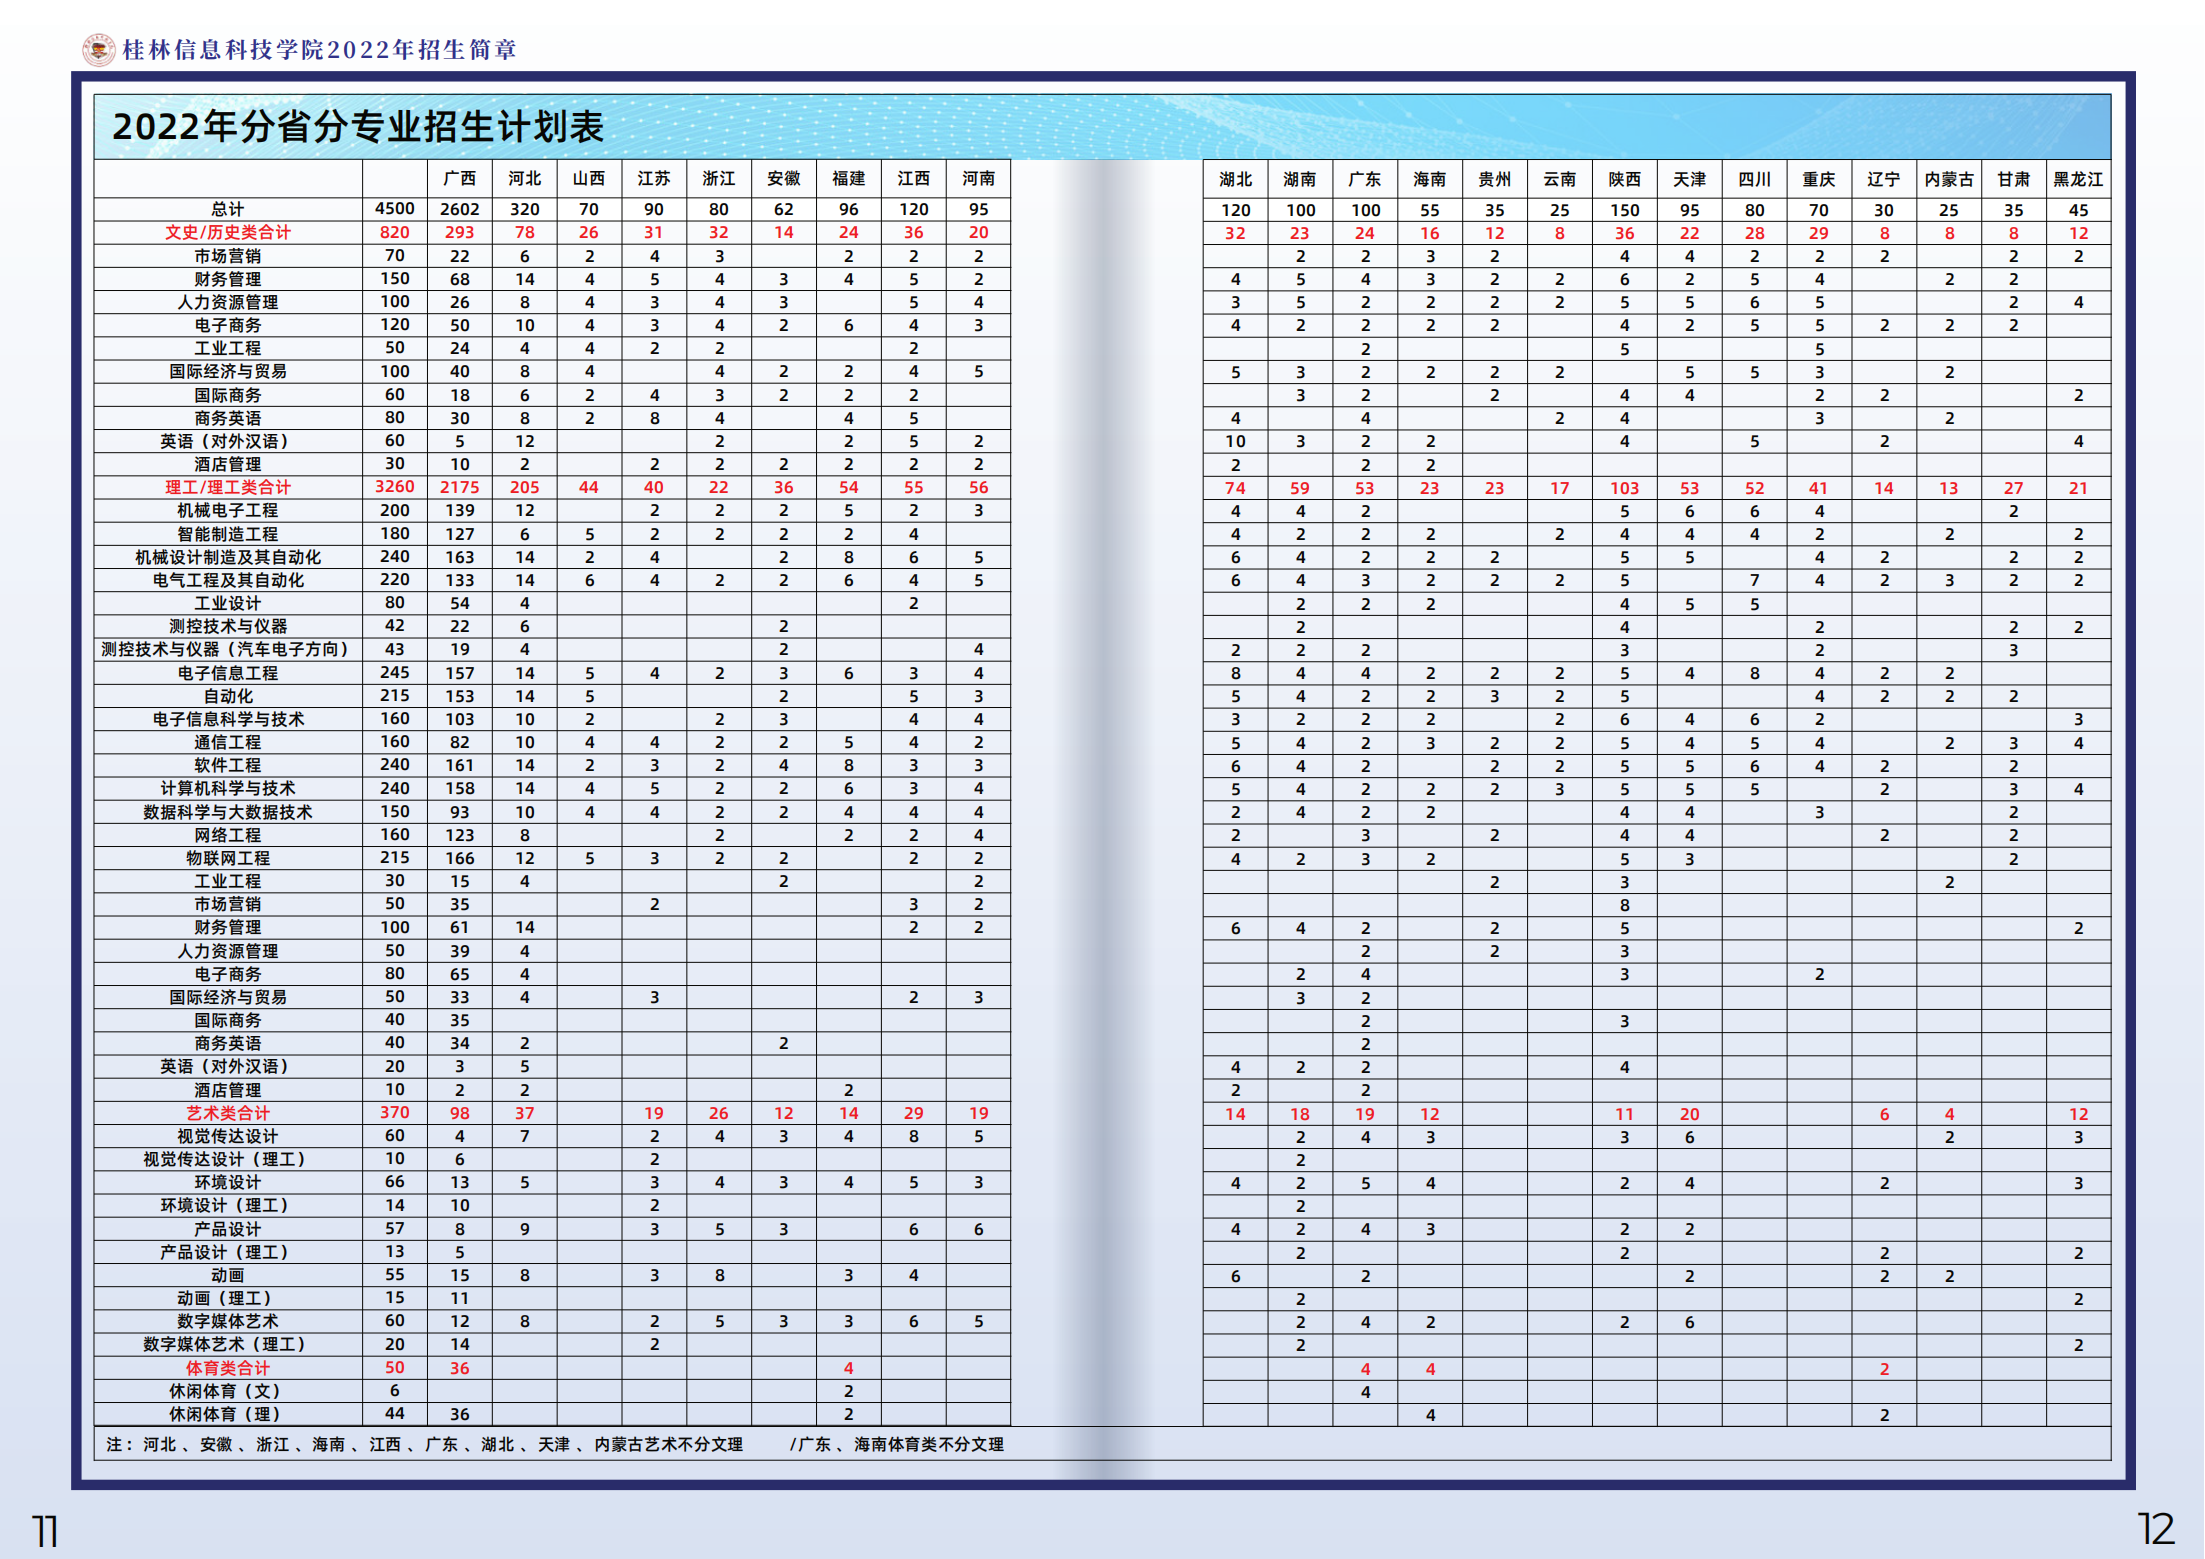Click the footnote beginning with 注：河北

(x=424, y=1444)
